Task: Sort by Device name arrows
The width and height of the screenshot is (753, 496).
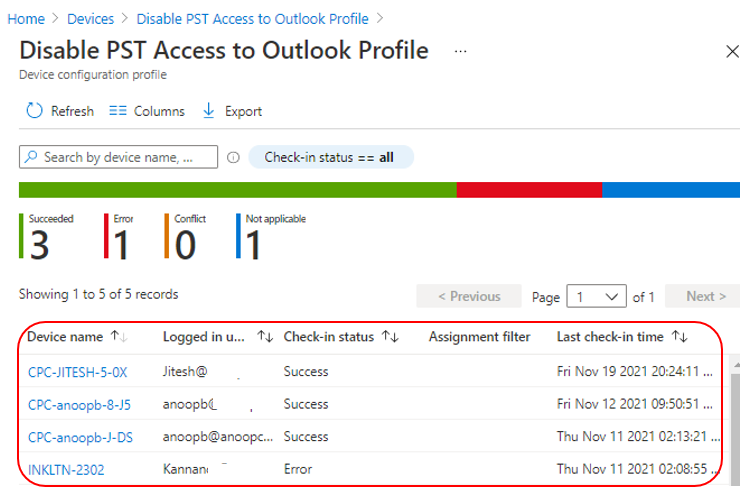Action: pyautogui.click(x=119, y=337)
